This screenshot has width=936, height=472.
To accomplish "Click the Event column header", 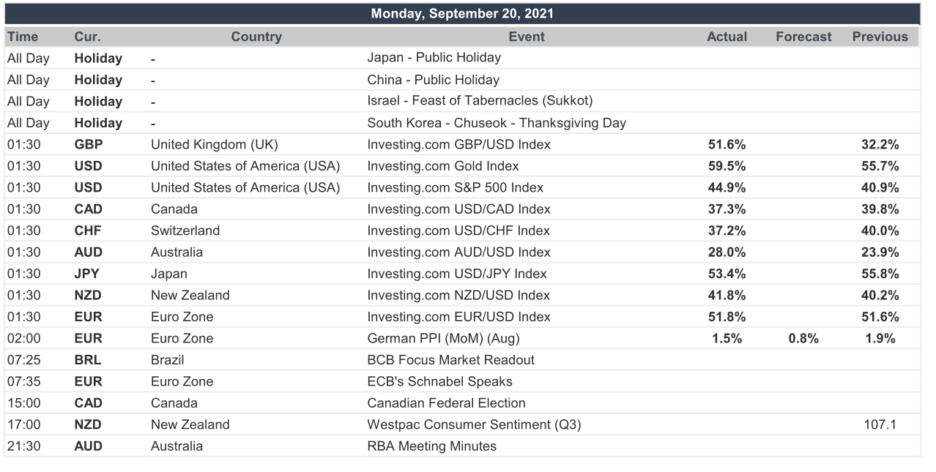I will 526,36.
